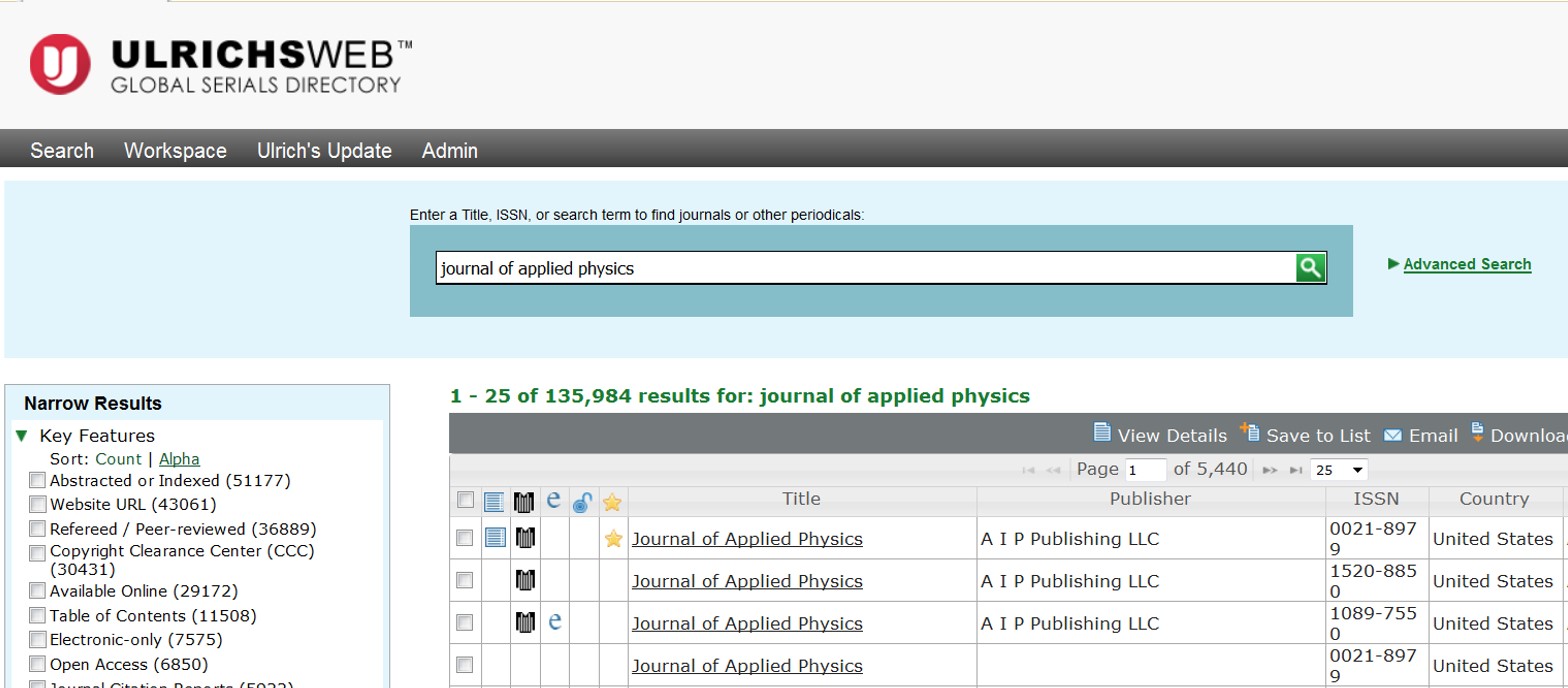The width and height of the screenshot is (1568, 688).
Task: Sort results by the Country column header
Action: 1494,498
